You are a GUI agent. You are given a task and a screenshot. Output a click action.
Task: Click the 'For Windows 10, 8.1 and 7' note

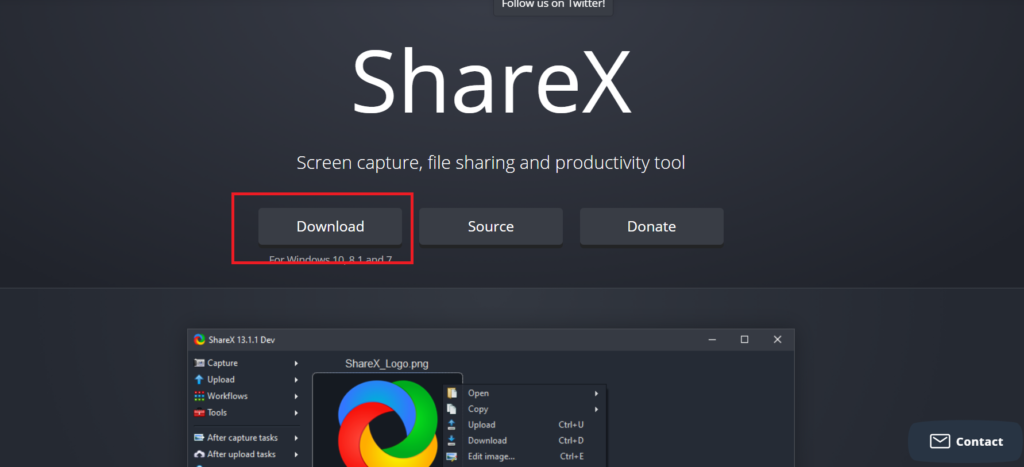(330, 259)
